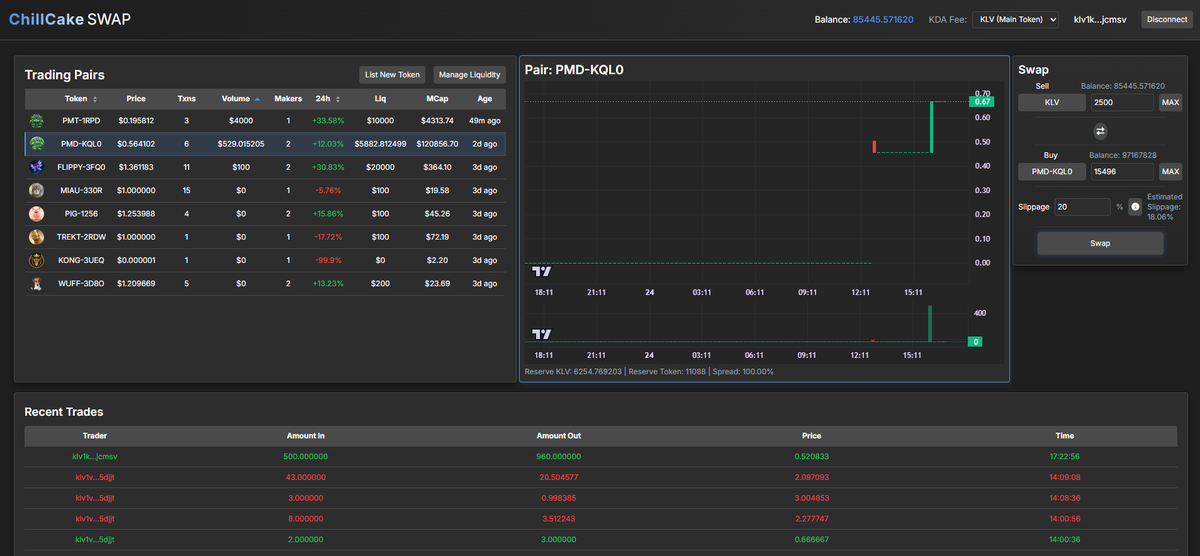Click the WUFF-3D8O dog token icon

(36, 284)
